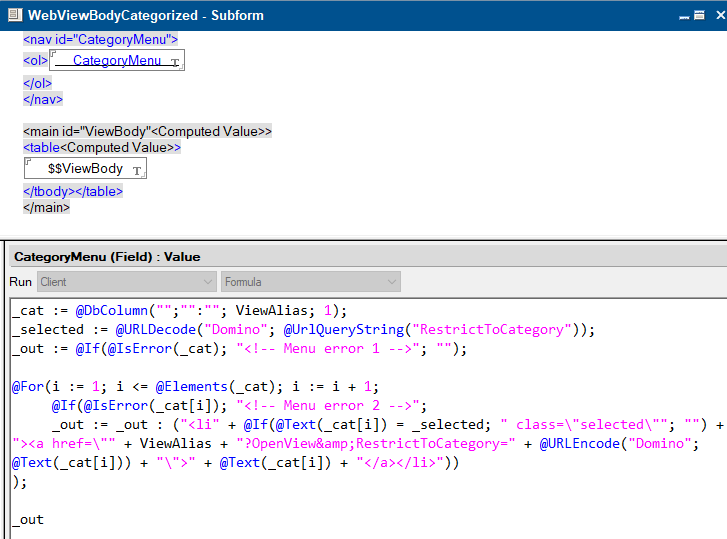Click the "<!-- Menu error 2 -->" string

coord(328,406)
